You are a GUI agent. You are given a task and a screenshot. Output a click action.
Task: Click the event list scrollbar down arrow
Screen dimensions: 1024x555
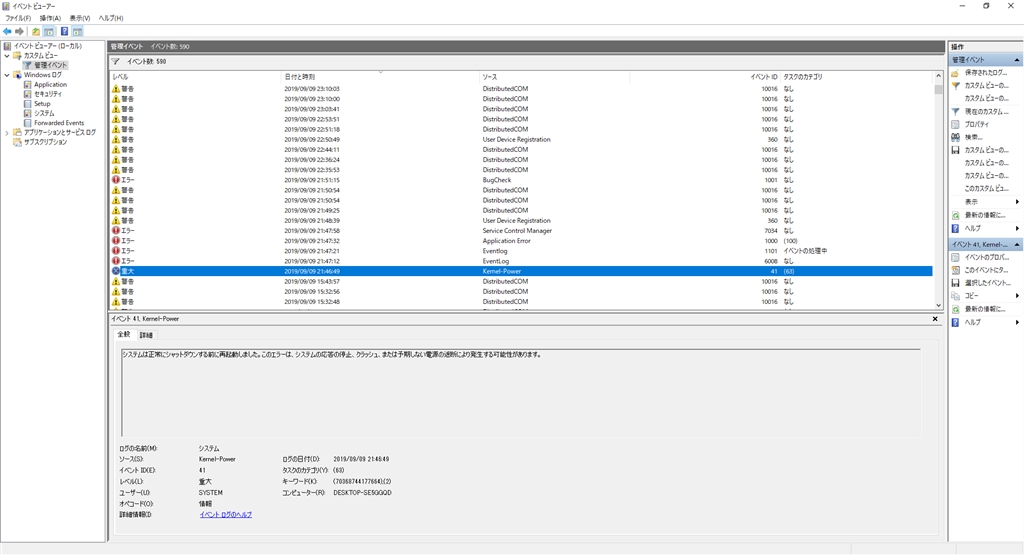[938, 305]
